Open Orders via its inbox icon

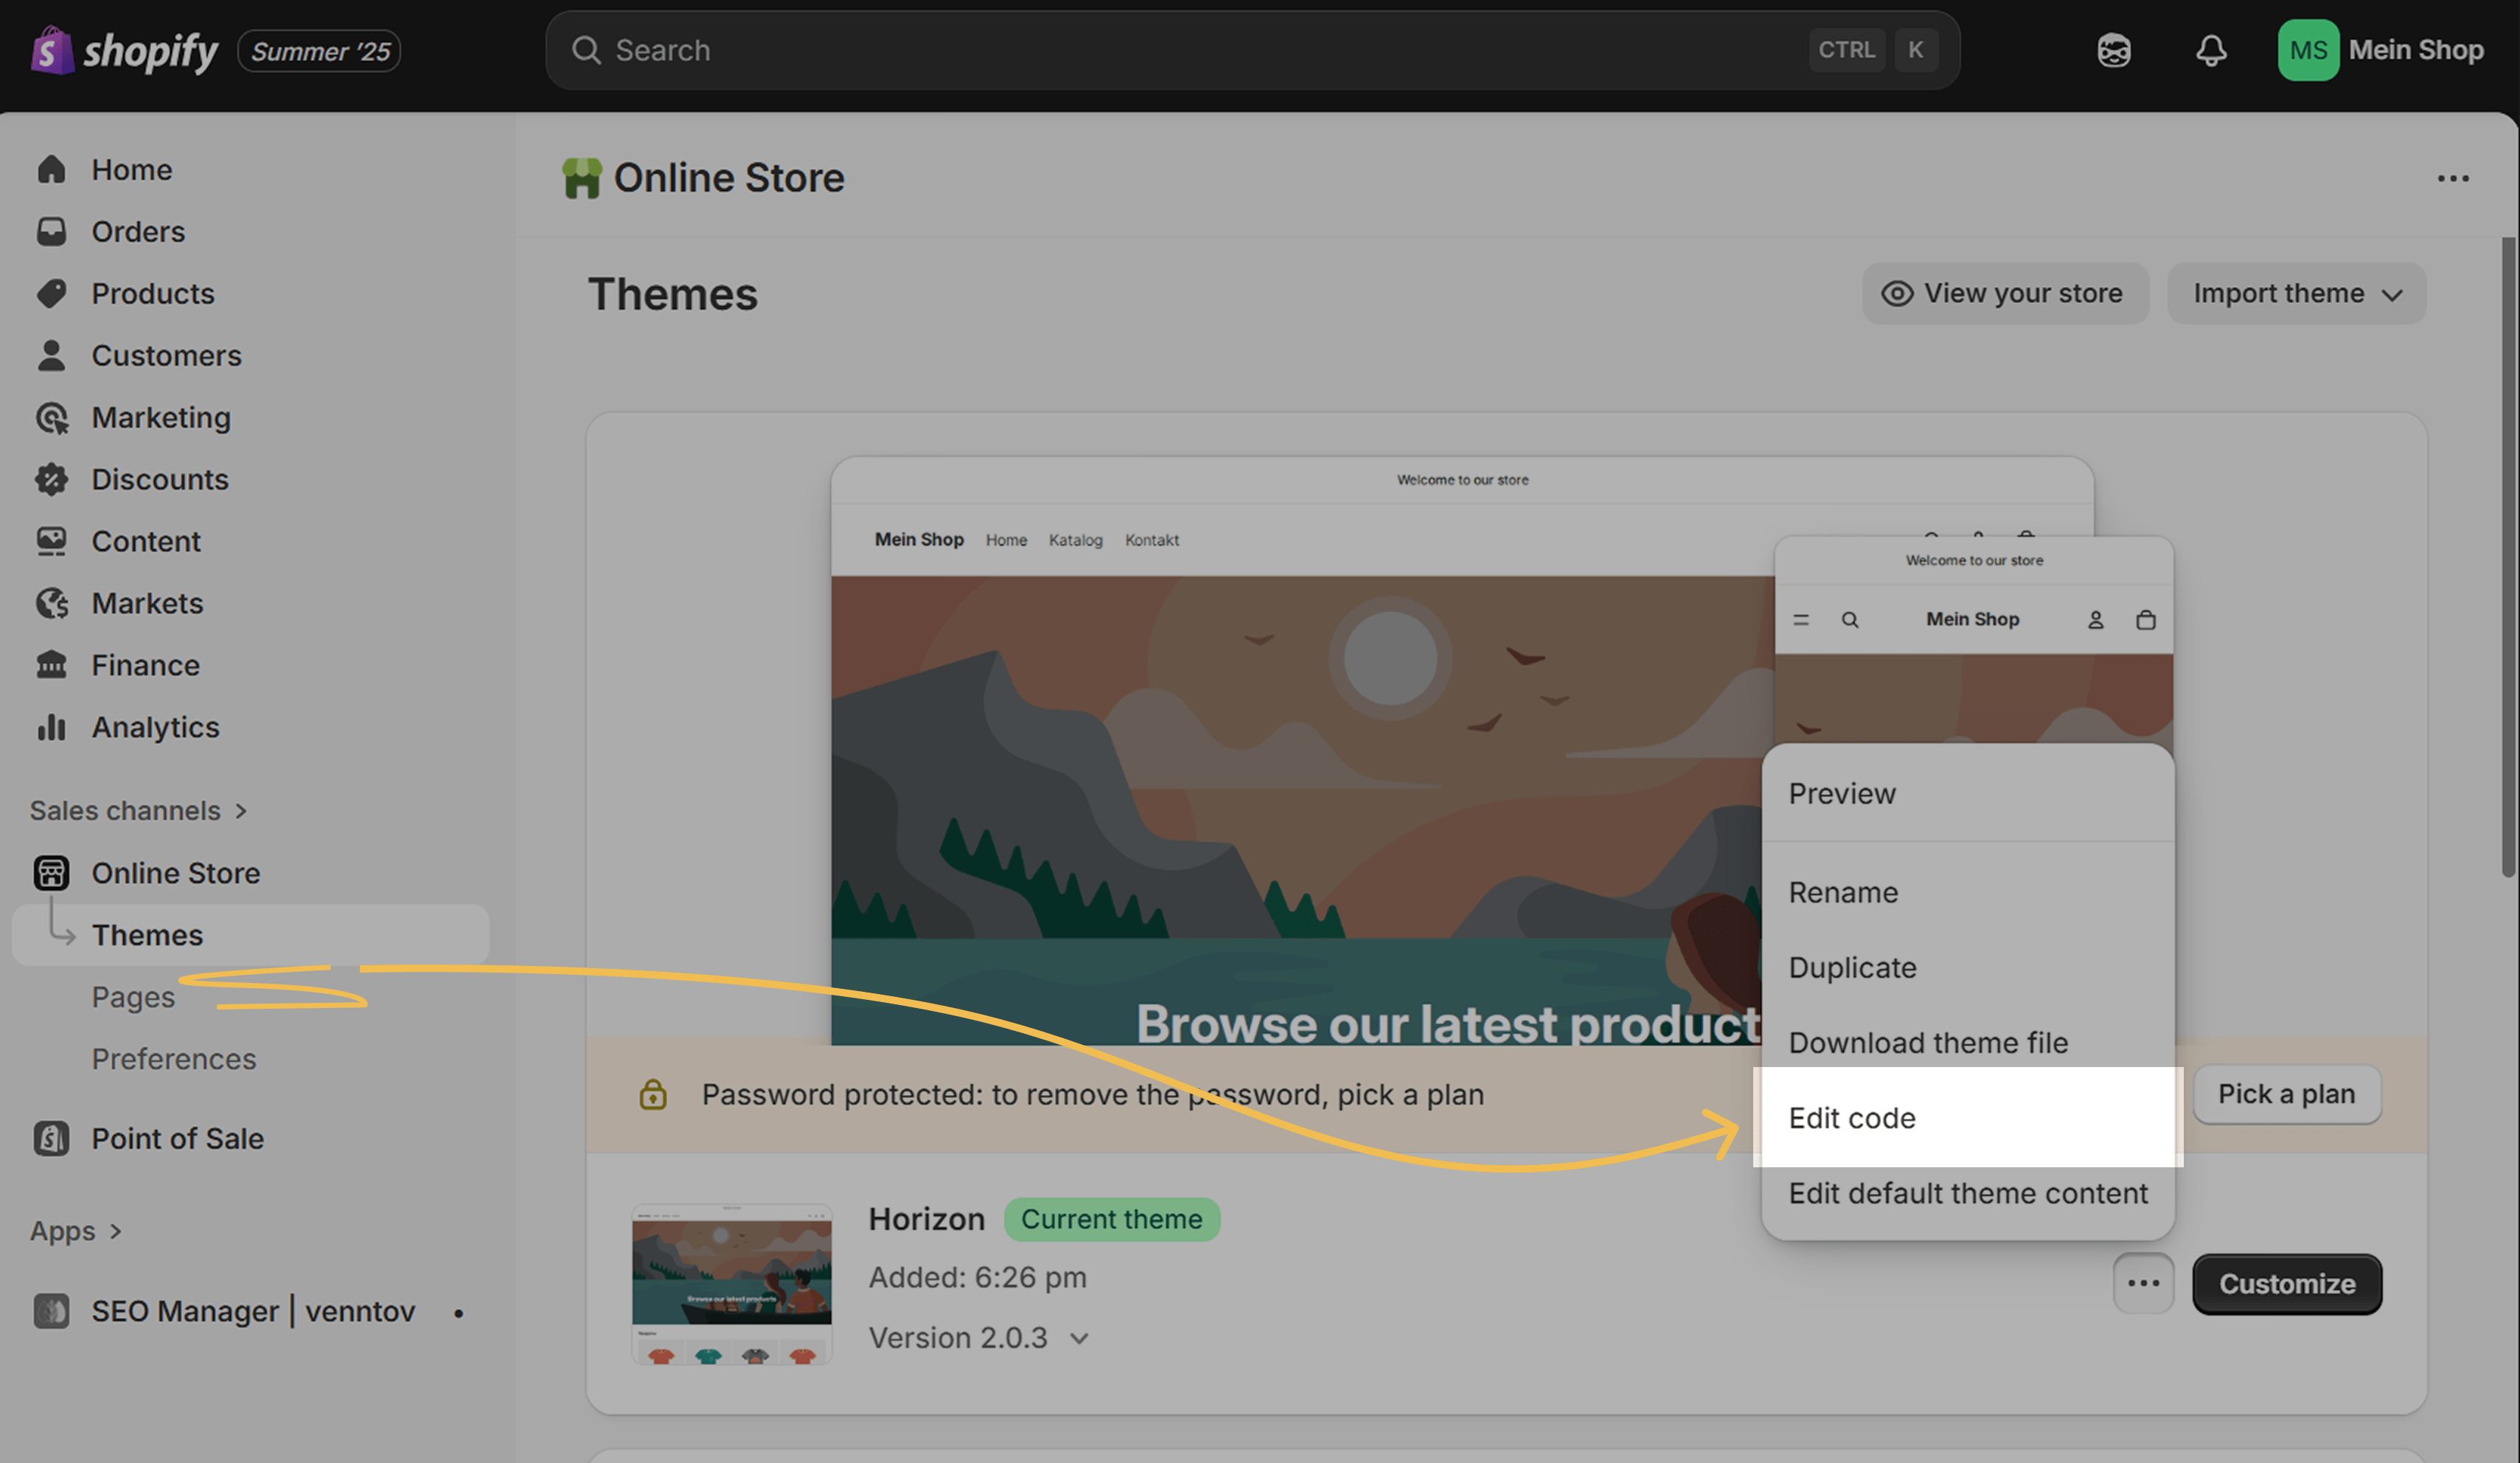coord(51,231)
